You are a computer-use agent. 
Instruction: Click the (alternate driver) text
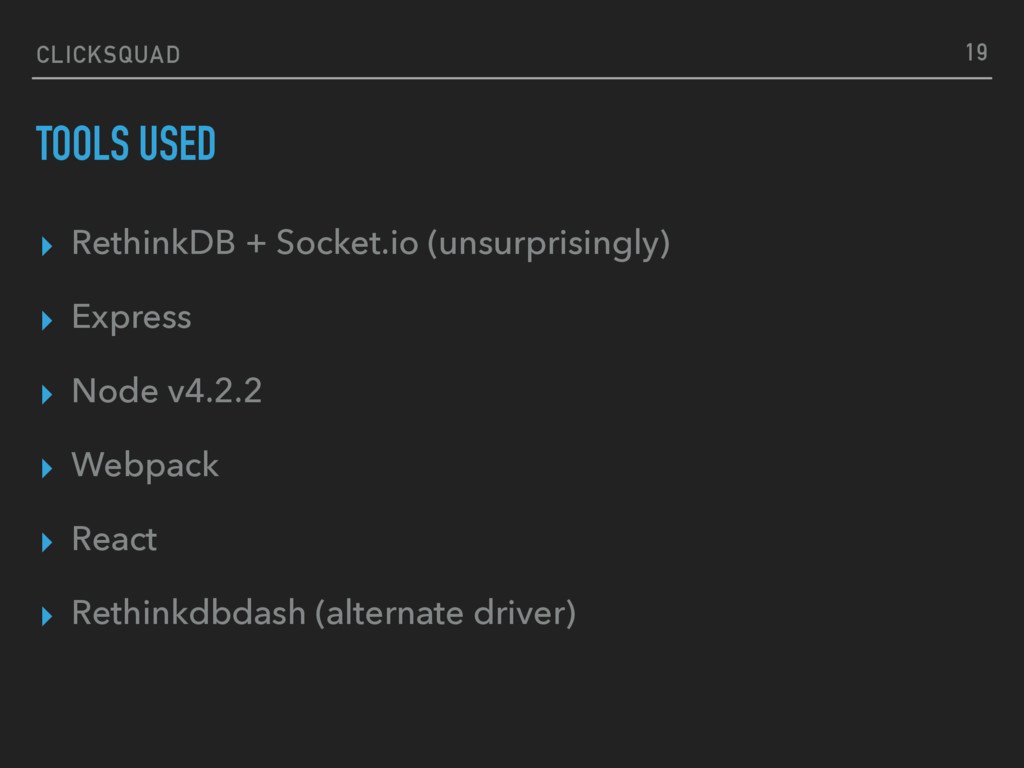pos(445,613)
